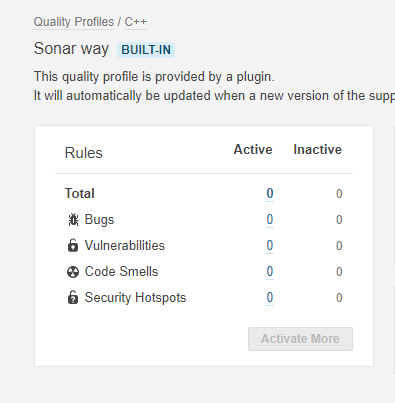Click the Vulnerabilities open-lock icon
395x403 pixels.
[x=73, y=246]
